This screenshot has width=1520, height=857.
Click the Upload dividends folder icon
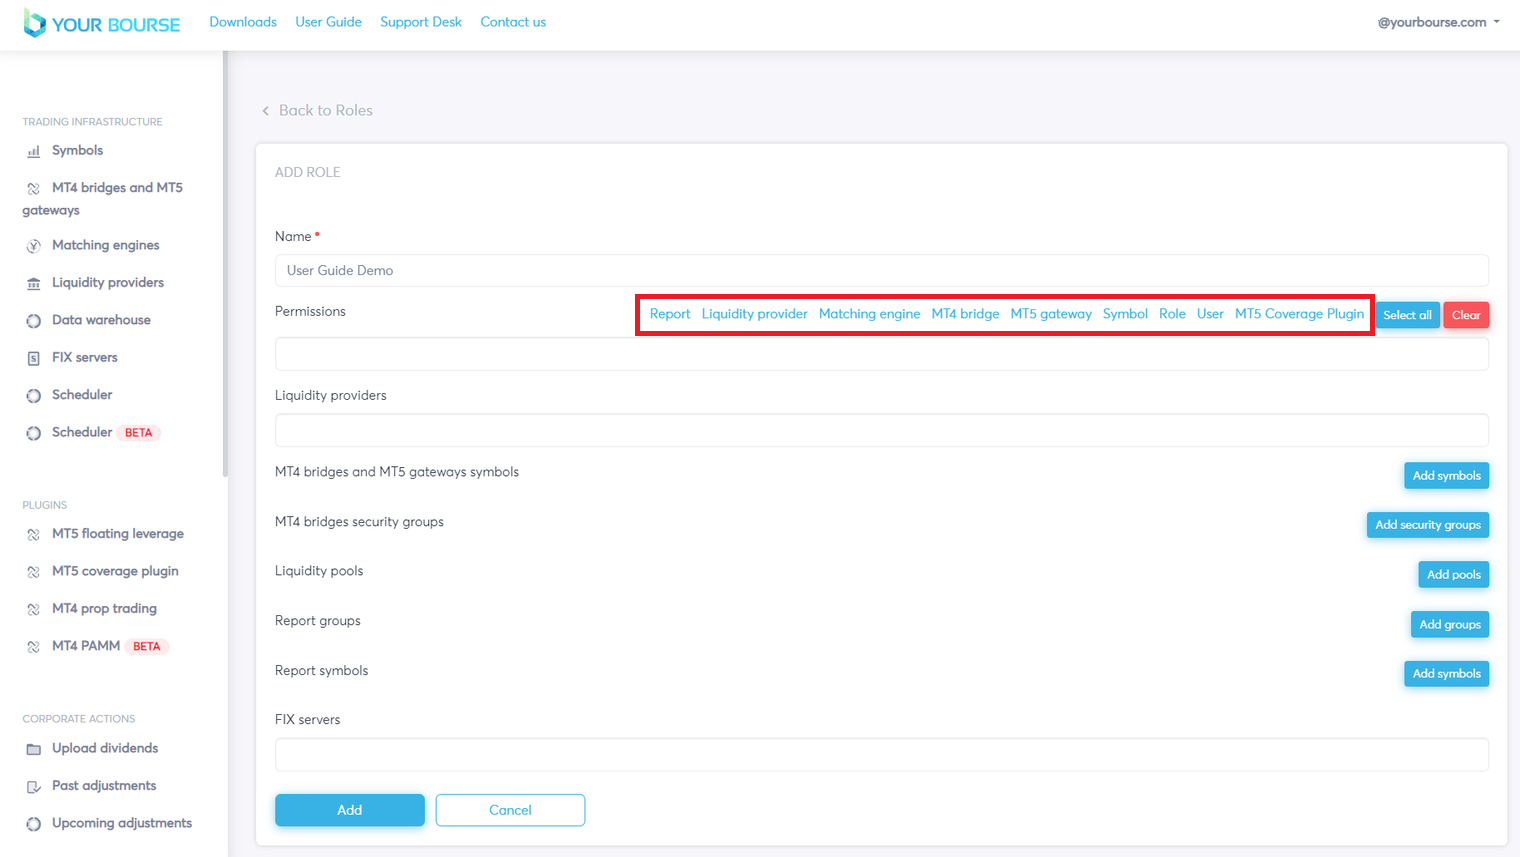[x=33, y=749]
